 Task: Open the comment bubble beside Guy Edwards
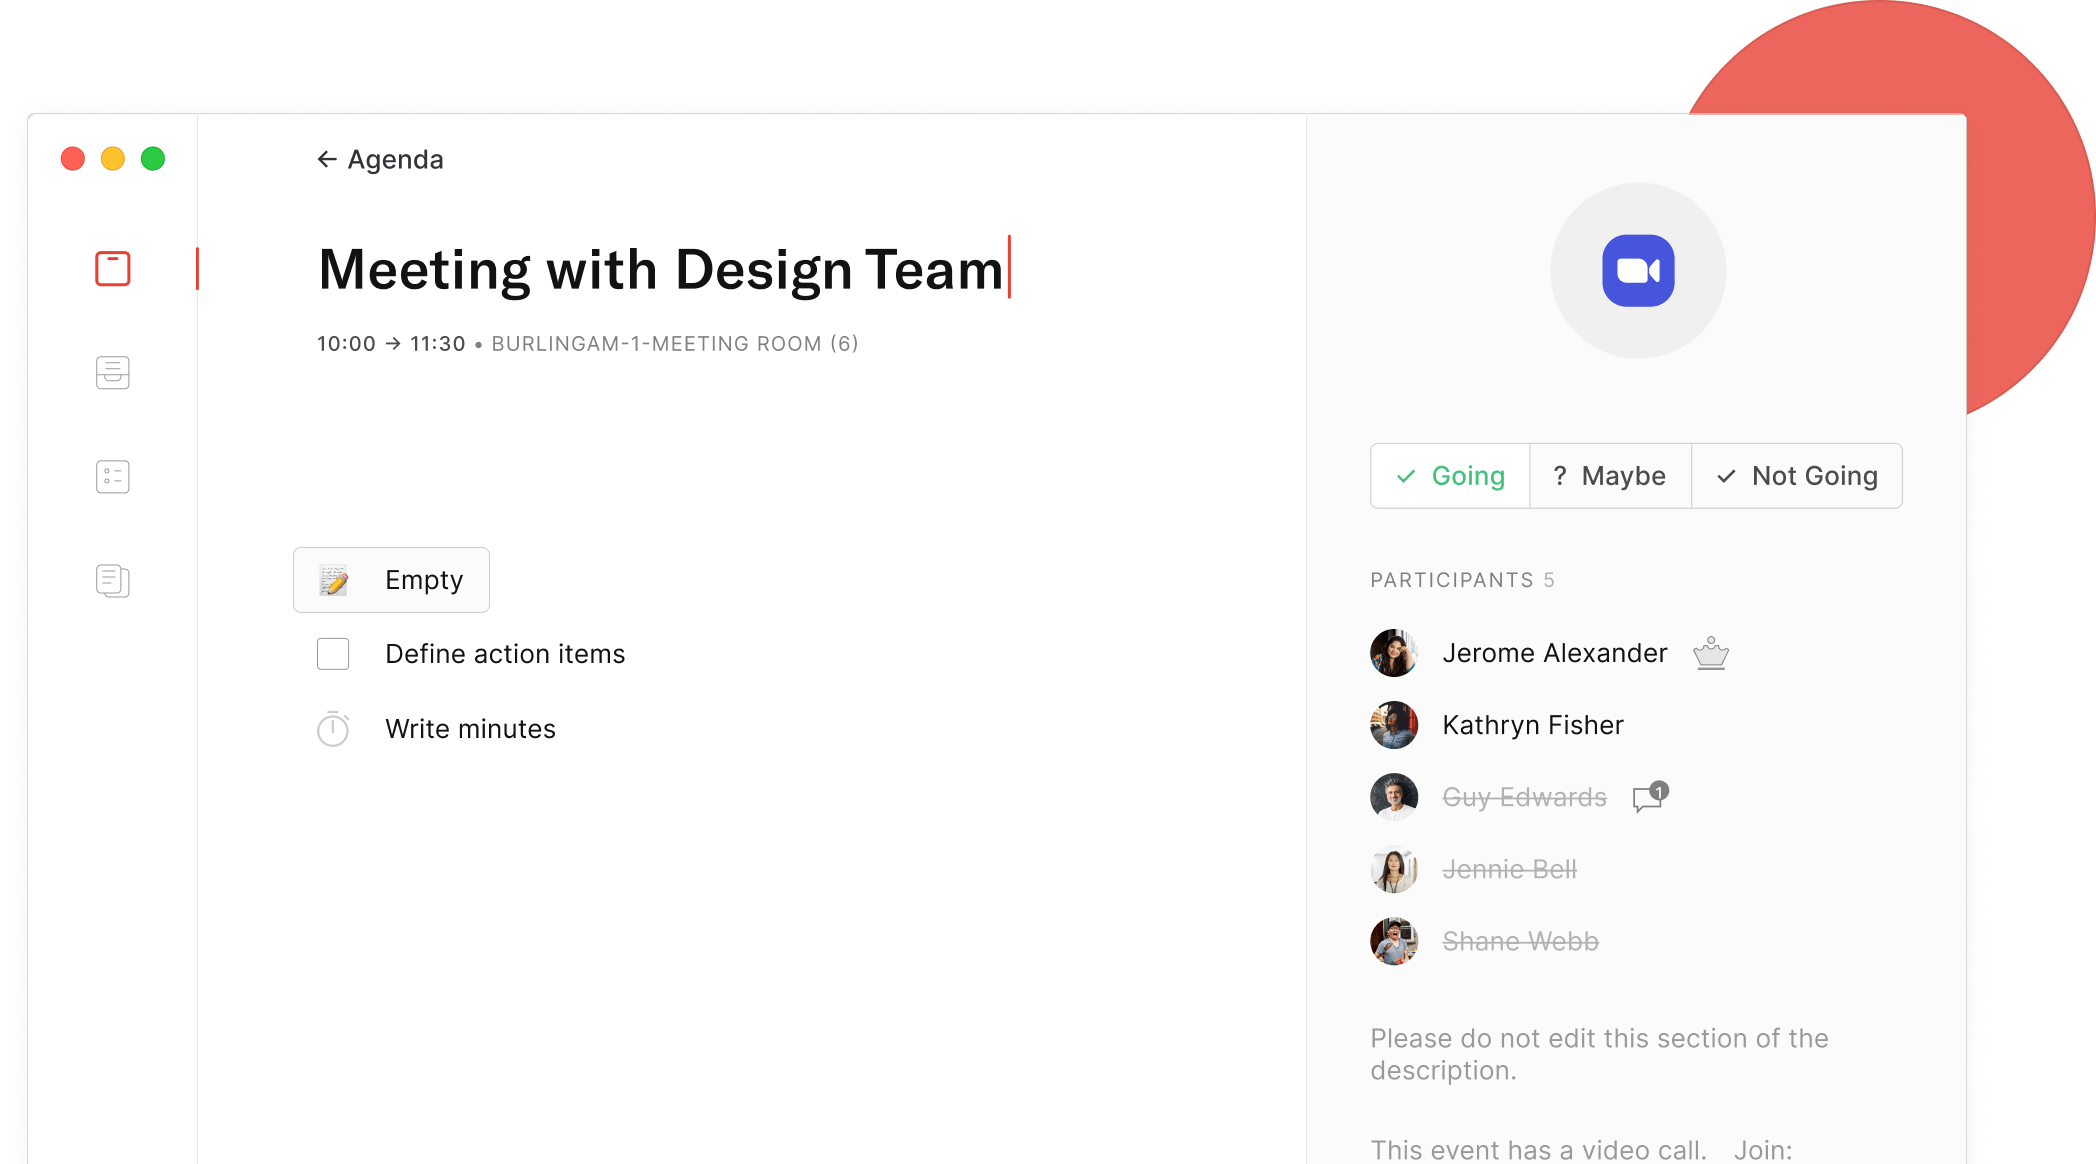click(x=1650, y=797)
